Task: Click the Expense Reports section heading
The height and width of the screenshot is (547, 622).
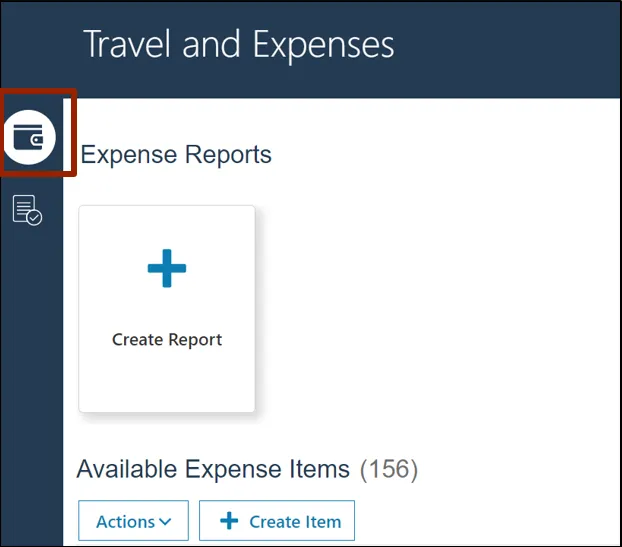Action: [176, 155]
